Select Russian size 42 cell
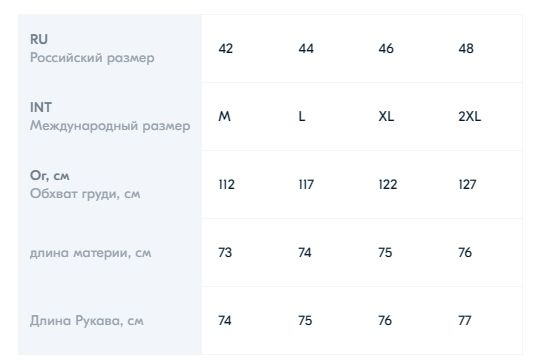This screenshot has width=535, height=360. [x=226, y=48]
